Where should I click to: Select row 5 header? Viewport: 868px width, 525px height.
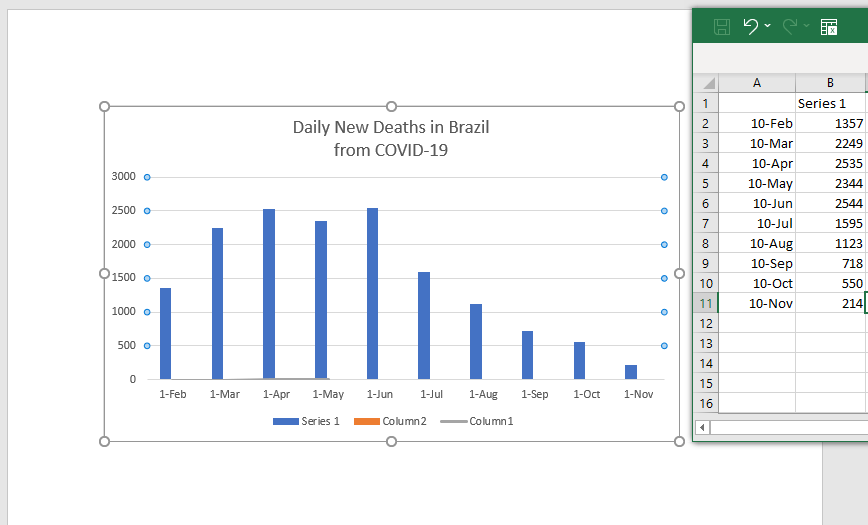point(705,183)
